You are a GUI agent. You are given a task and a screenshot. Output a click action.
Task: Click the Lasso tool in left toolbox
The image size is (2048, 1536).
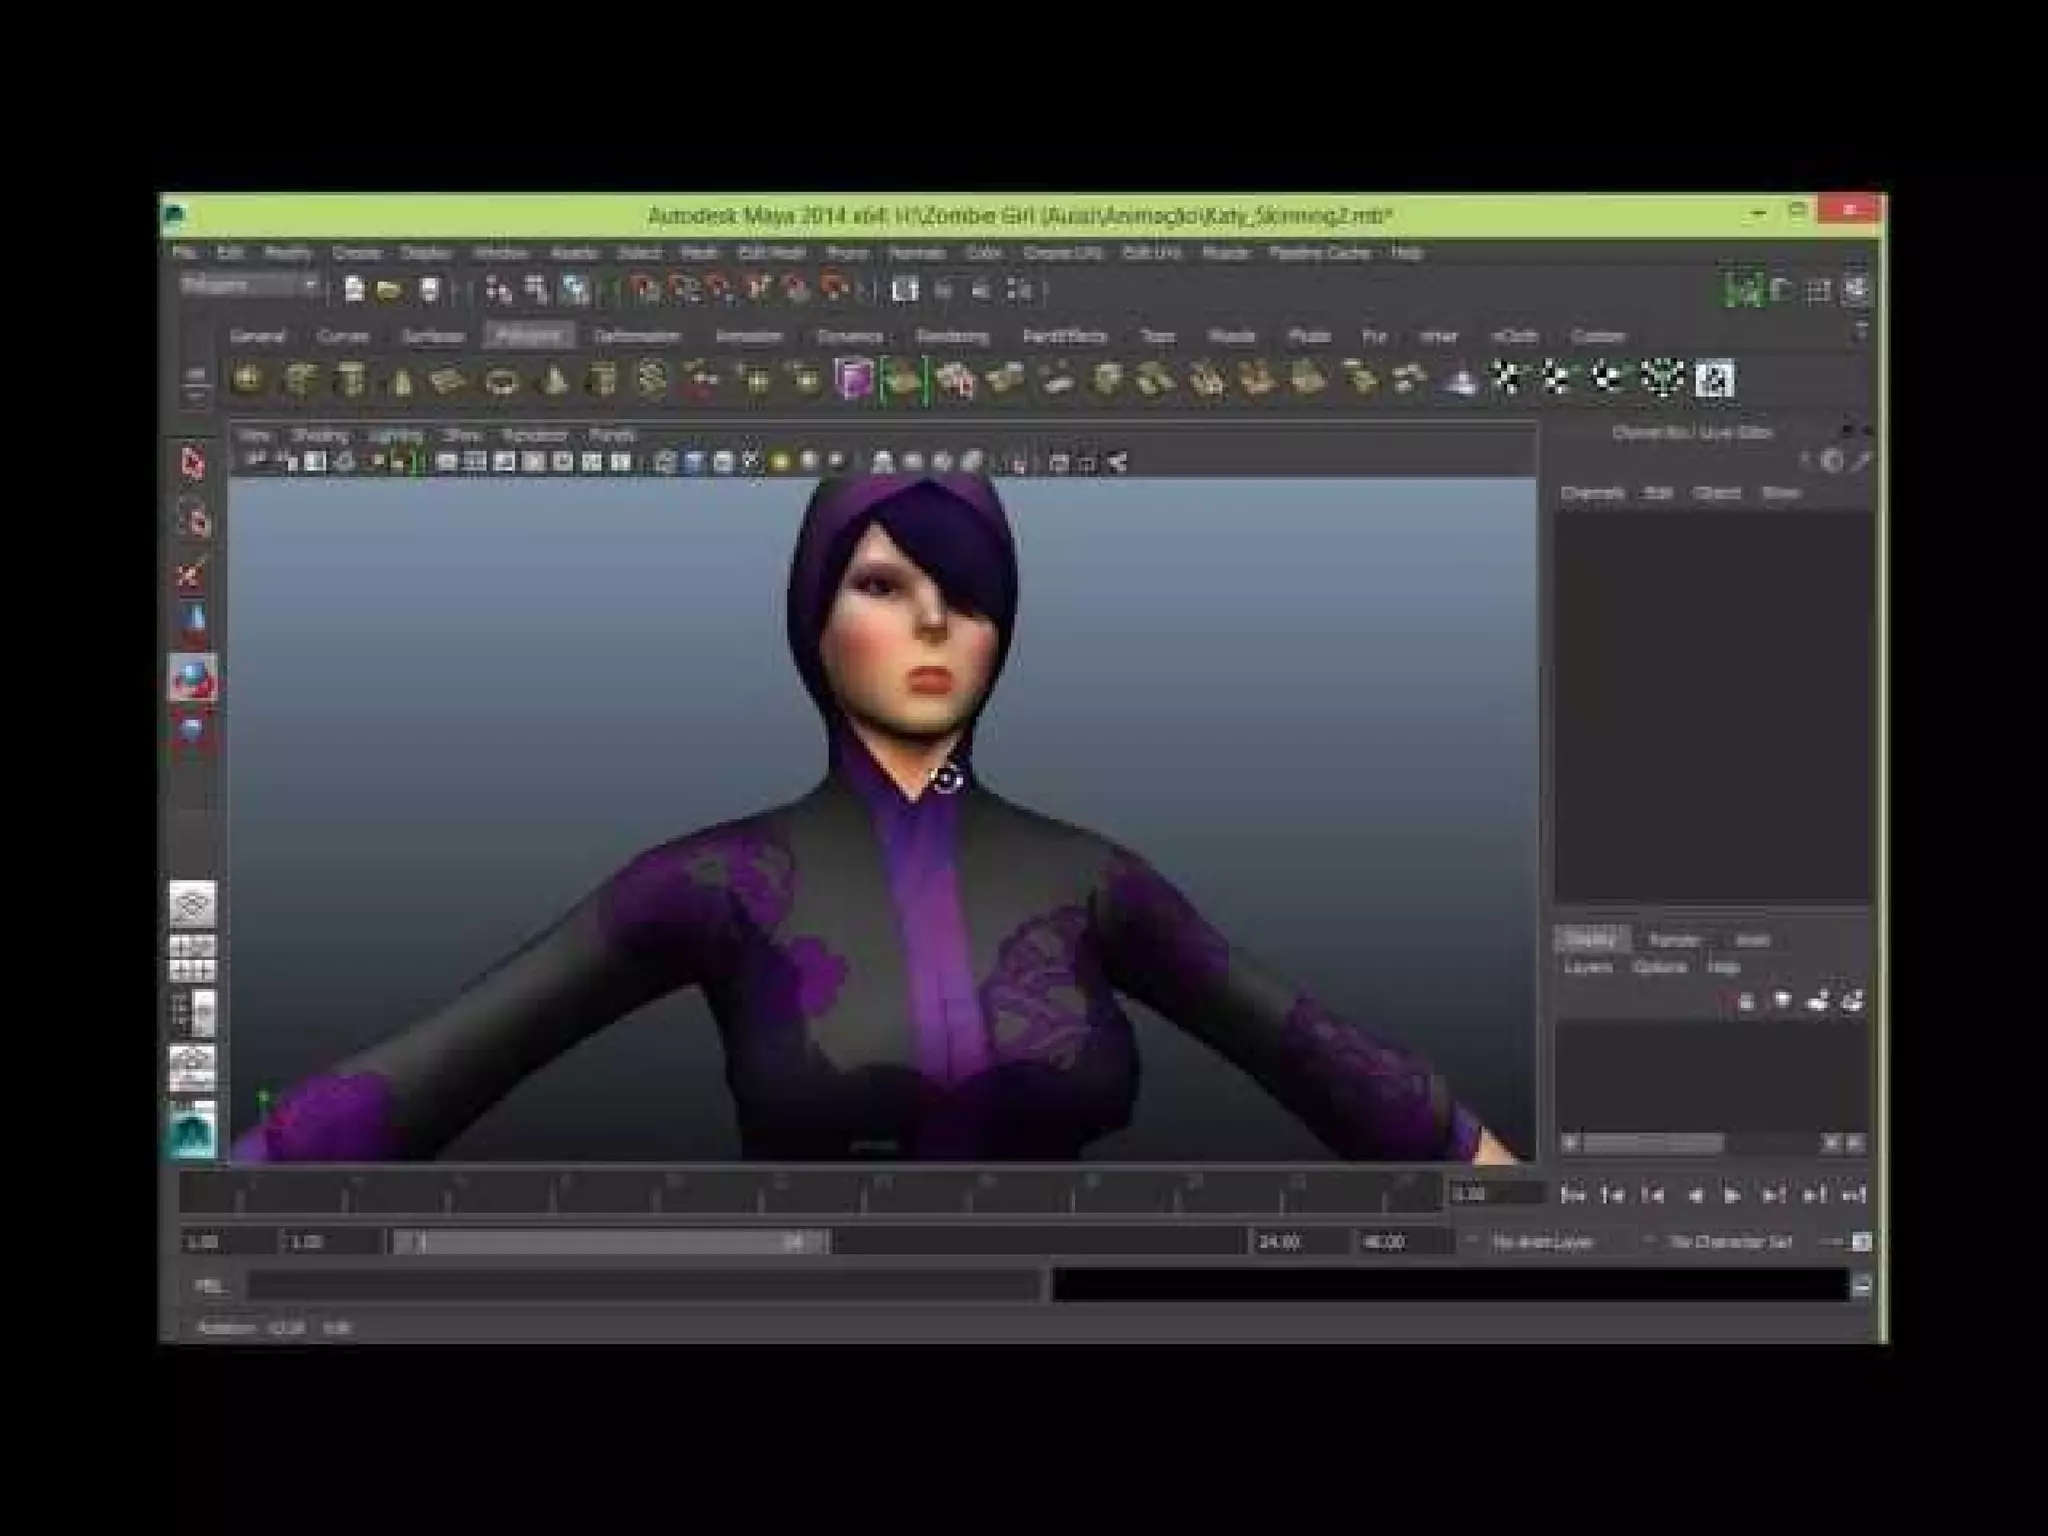pos(192,519)
